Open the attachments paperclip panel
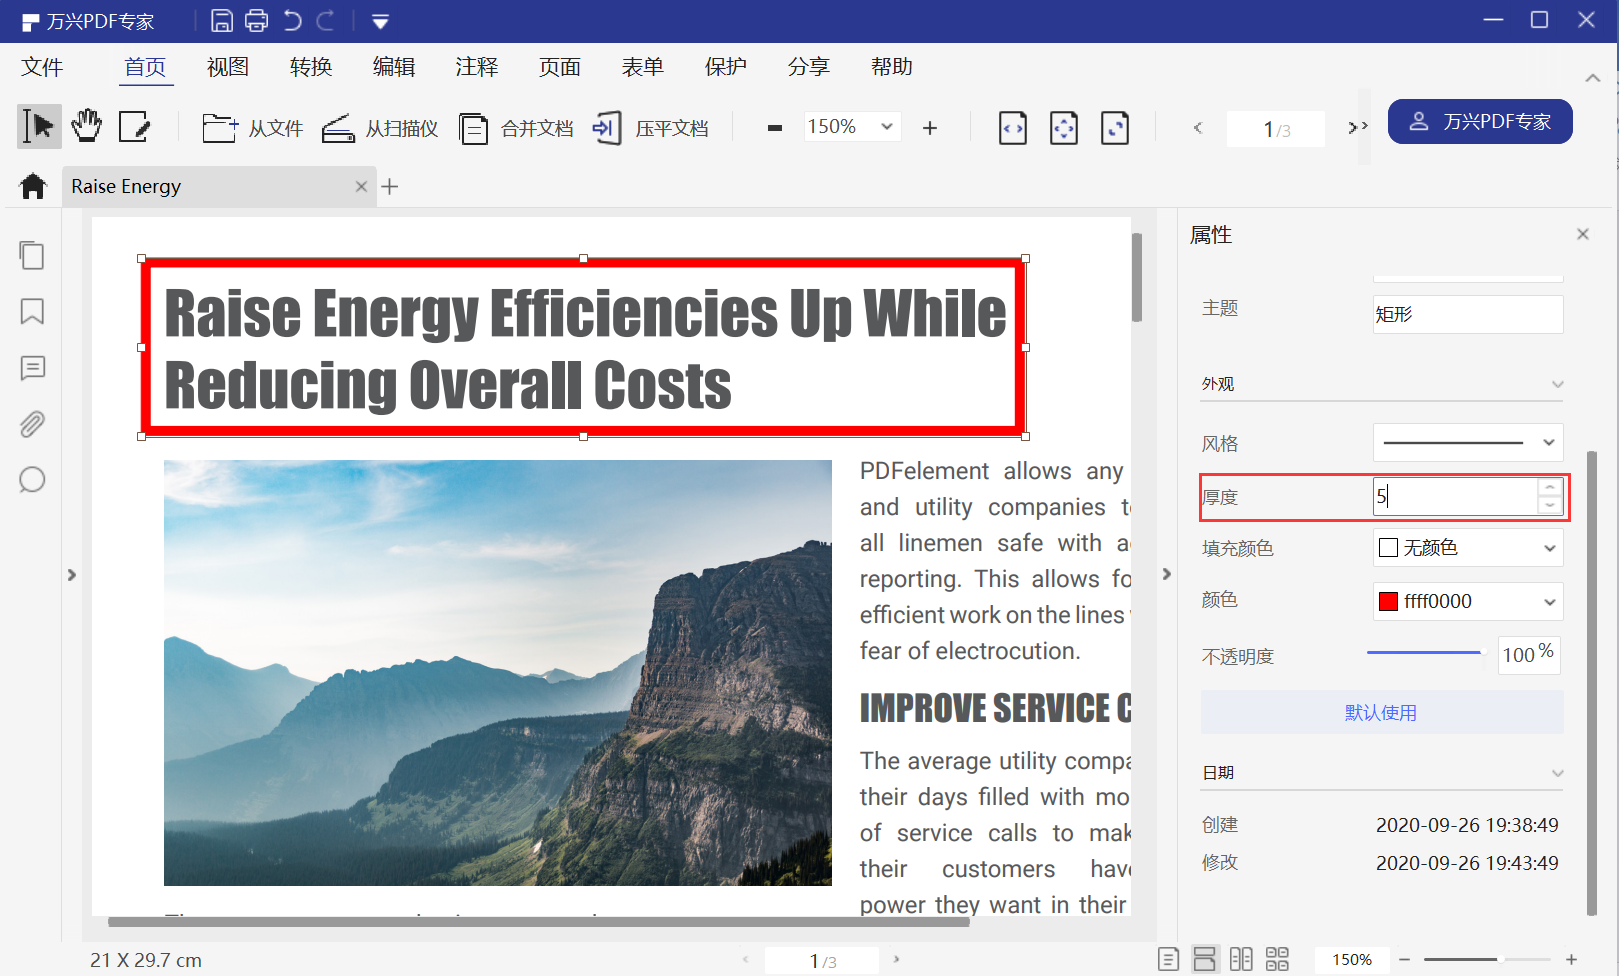The width and height of the screenshot is (1619, 976). 32,424
